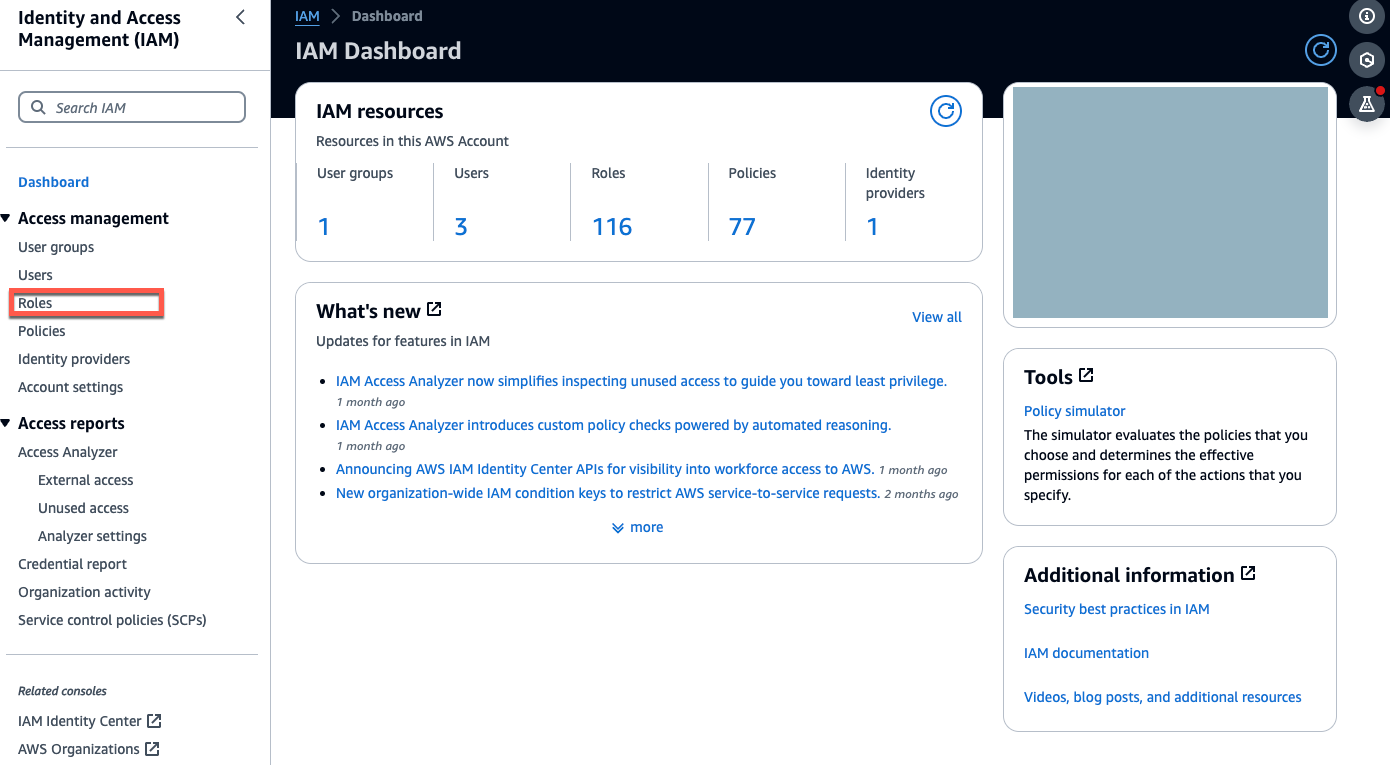Open AWS CloudShell from the top bar

(x=1367, y=60)
